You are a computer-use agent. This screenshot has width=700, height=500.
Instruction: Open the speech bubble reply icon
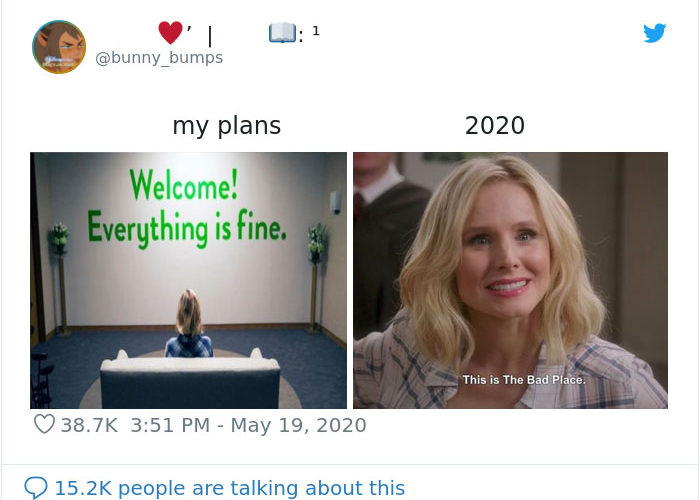[x=36, y=488]
